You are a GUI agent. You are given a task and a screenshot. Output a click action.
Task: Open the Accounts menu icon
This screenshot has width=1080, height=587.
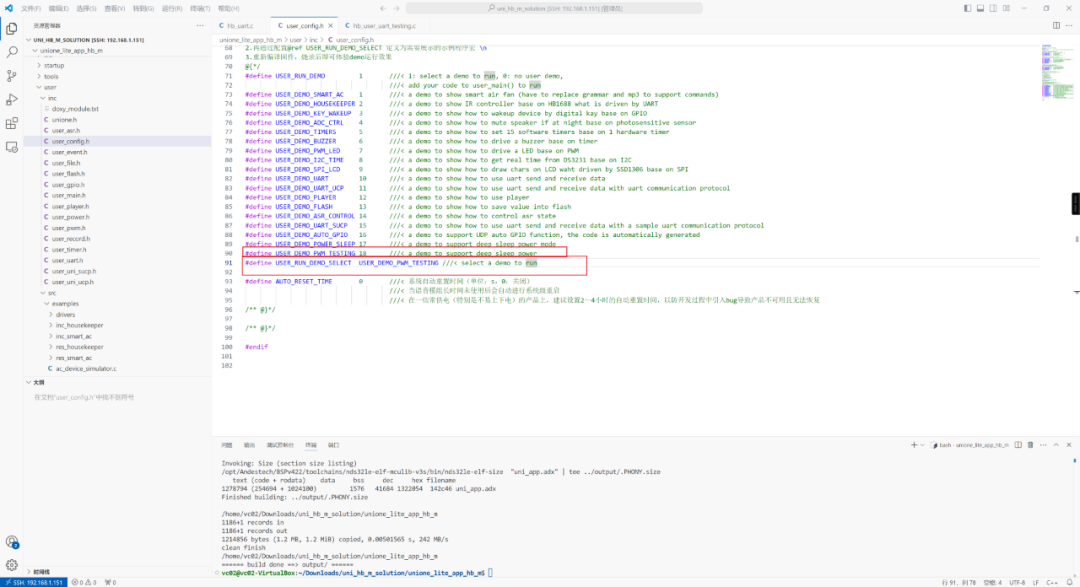12,542
